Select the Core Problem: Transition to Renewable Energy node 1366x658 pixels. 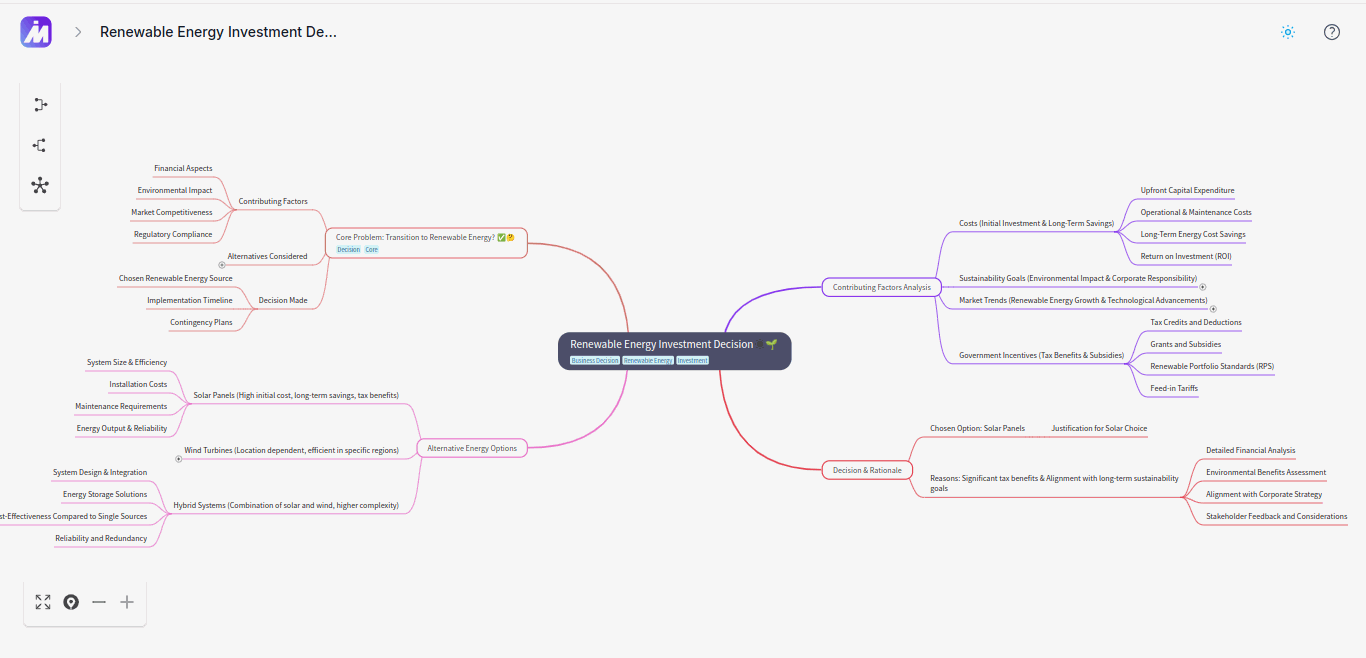point(426,243)
